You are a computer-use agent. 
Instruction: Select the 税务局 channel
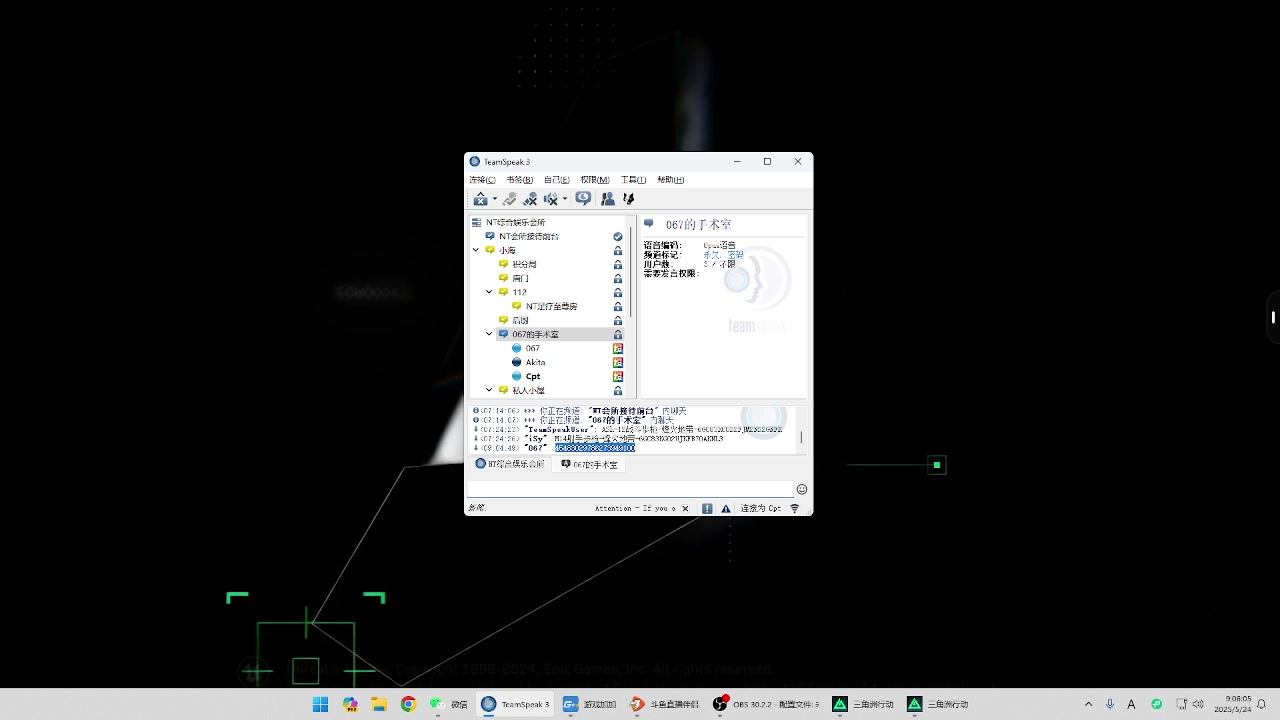tap(524, 264)
